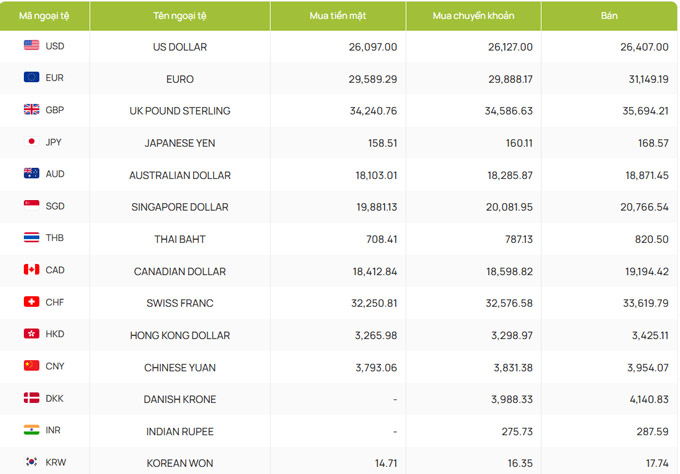Click the 'Mã ngoại tệ' column header
The width and height of the screenshot is (680, 474).
44,16
